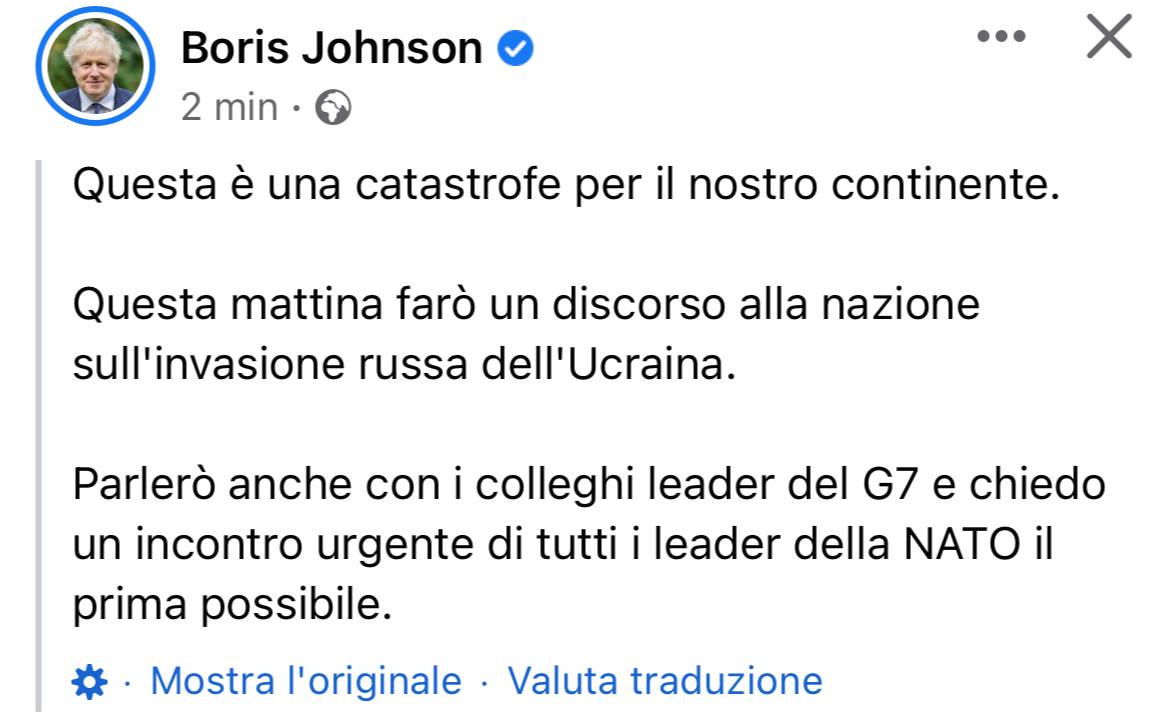Open the three-dot post options menu
The width and height of the screenshot is (1169, 714).
click(x=1001, y=38)
